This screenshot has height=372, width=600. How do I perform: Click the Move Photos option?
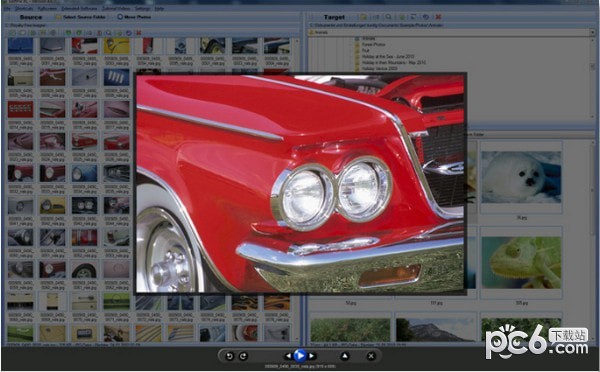pyautogui.click(x=134, y=17)
